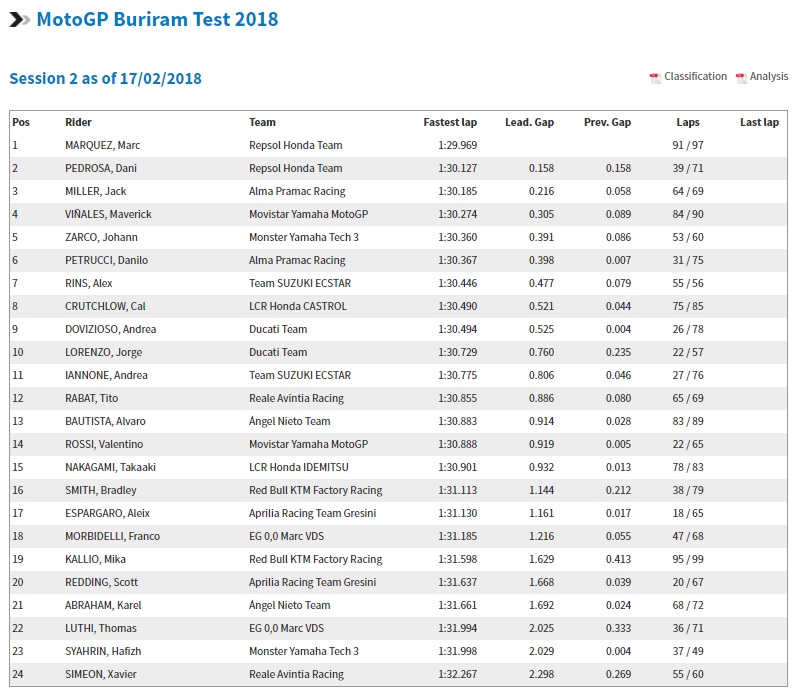Click previous gap value 0.007
The width and height of the screenshot is (796, 694).
pos(618,260)
